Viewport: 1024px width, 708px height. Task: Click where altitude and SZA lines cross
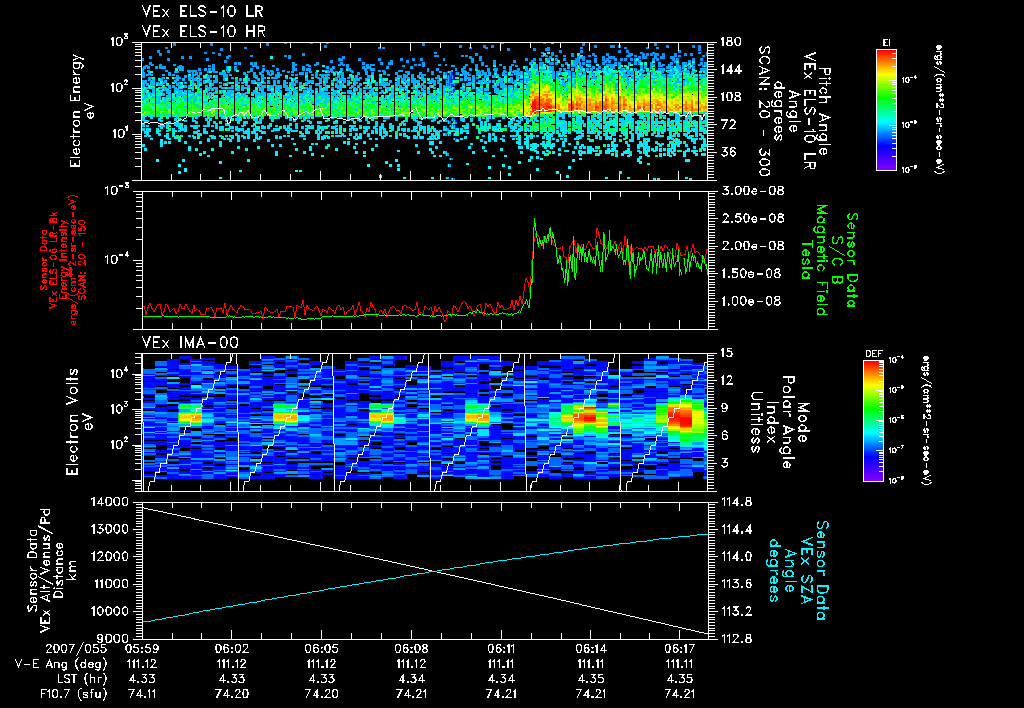(x=434, y=571)
